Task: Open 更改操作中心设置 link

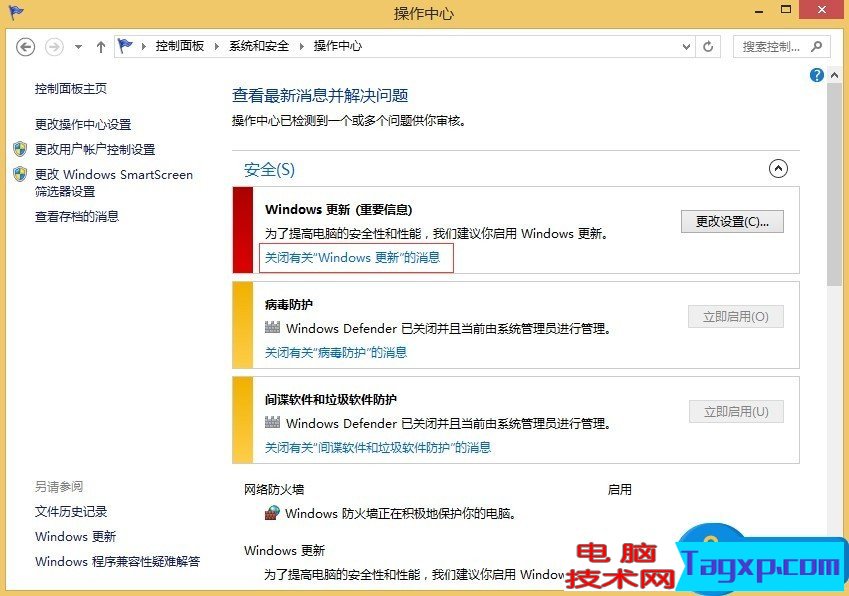Action: pyautogui.click(x=83, y=125)
